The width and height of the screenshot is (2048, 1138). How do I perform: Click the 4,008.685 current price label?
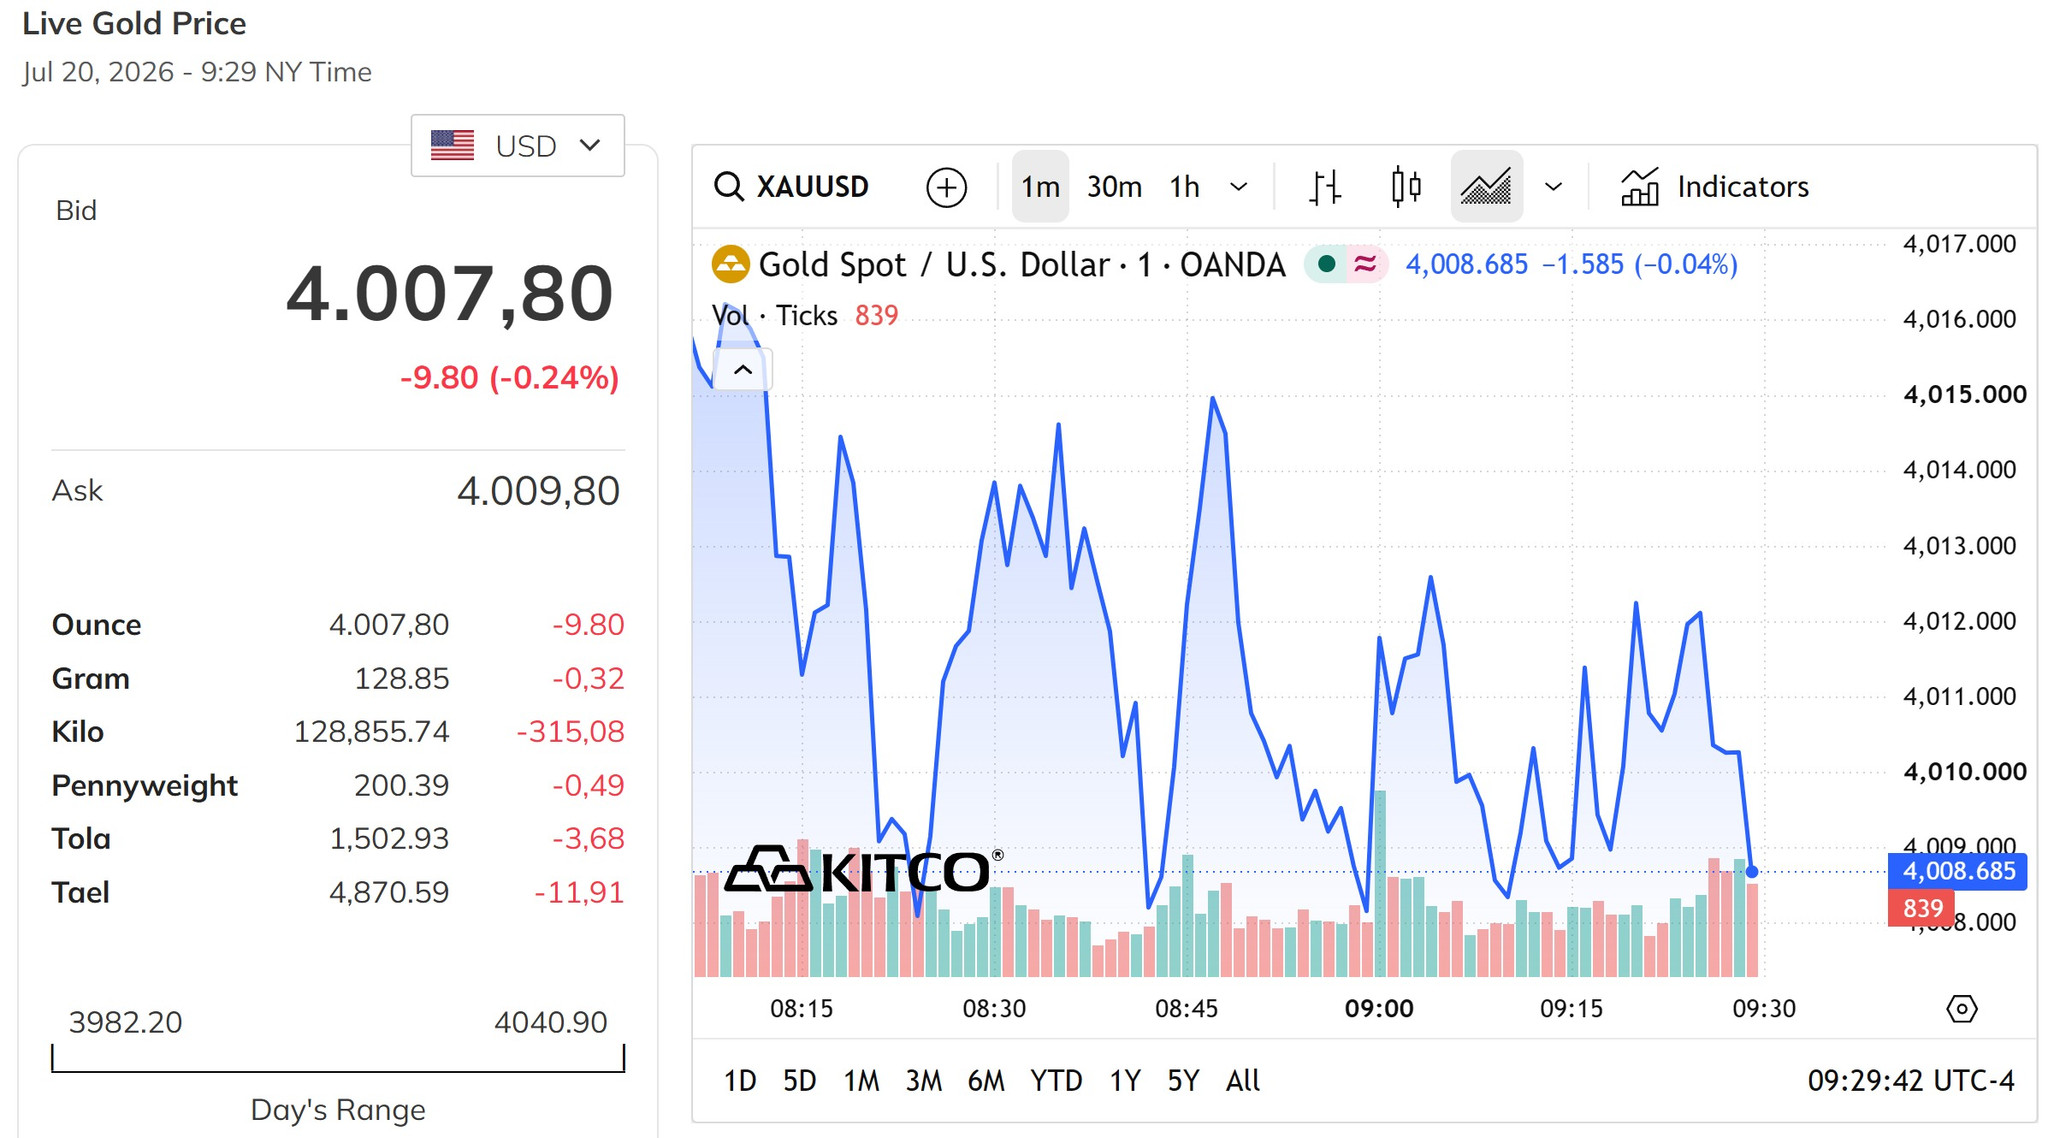pos(1957,871)
